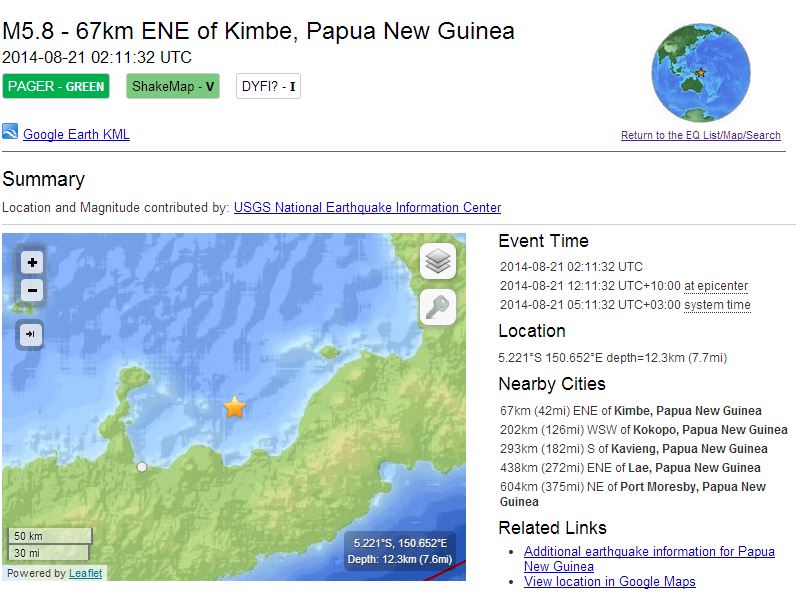The height and width of the screenshot is (607, 796).
Task: Click the map sidebar arrow button
Action: coord(30,335)
